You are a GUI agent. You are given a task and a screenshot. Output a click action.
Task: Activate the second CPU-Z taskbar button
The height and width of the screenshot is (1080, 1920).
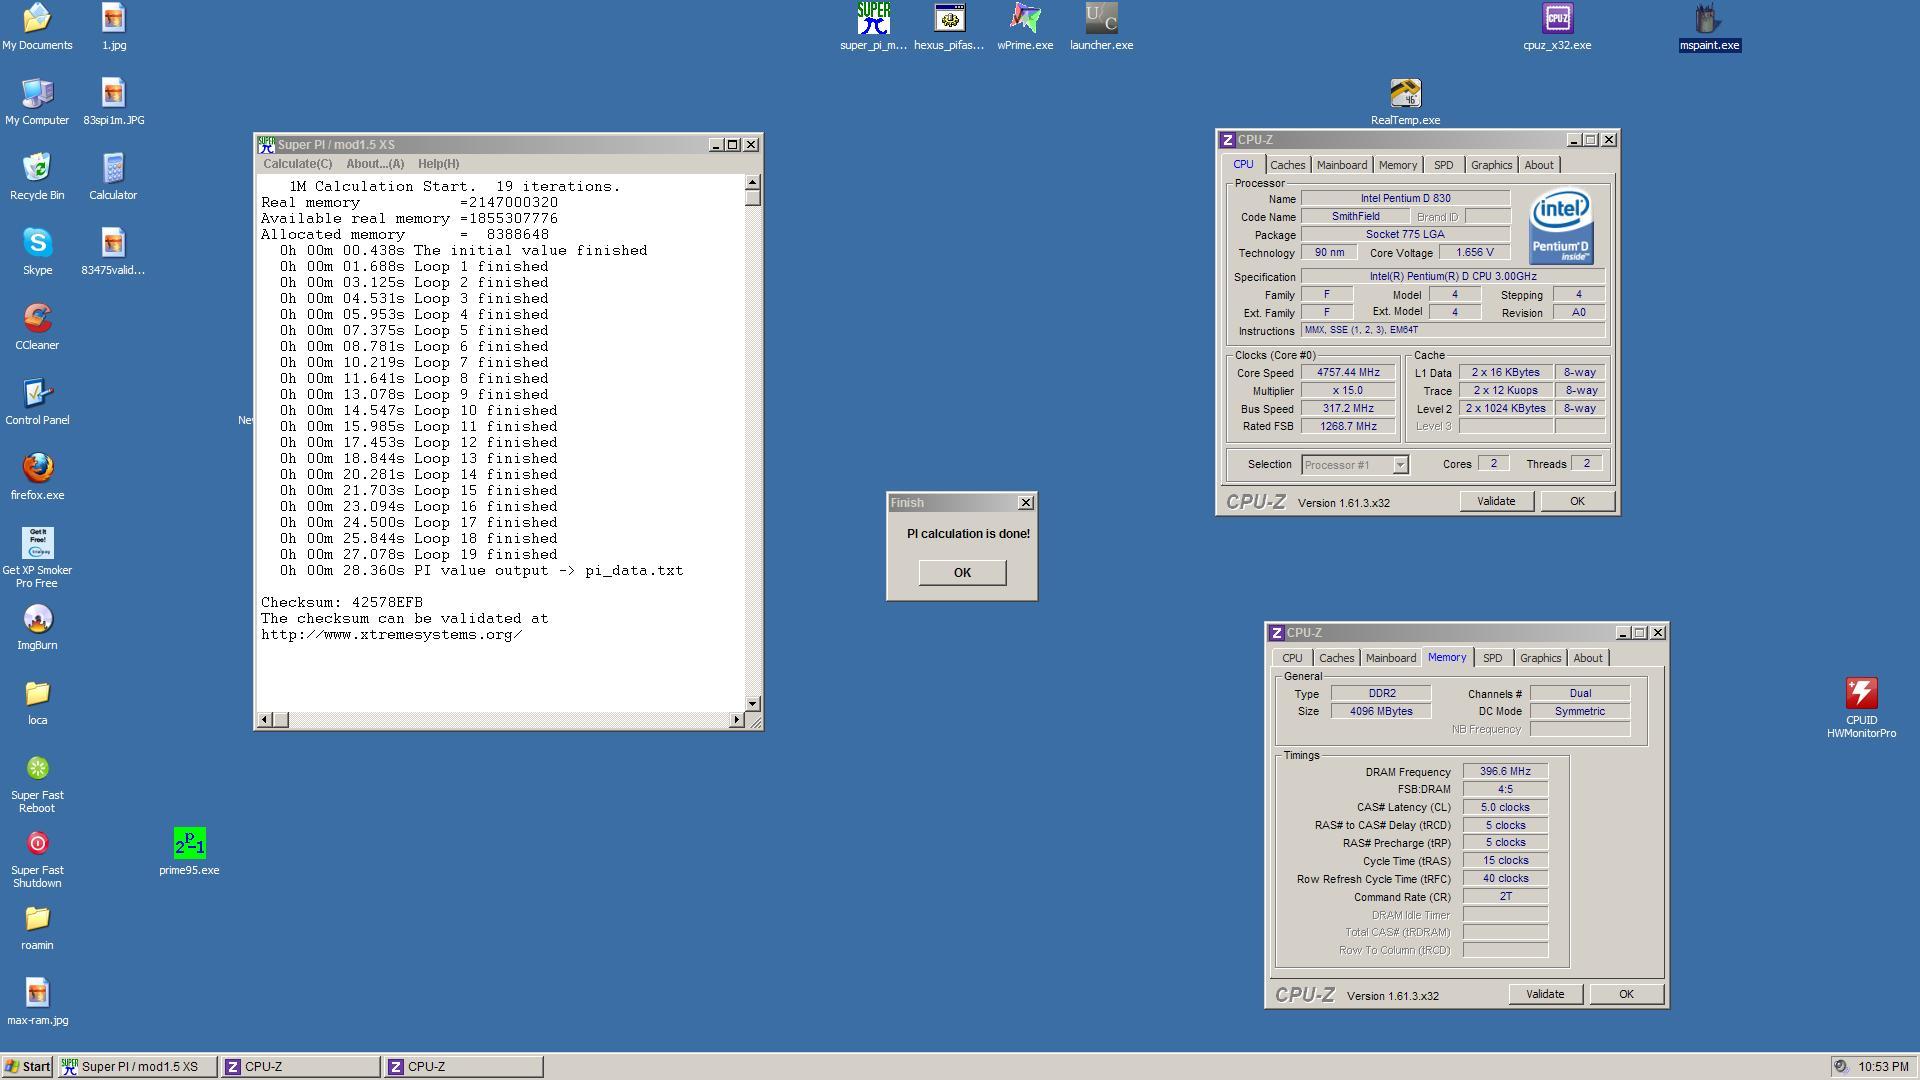[464, 1066]
